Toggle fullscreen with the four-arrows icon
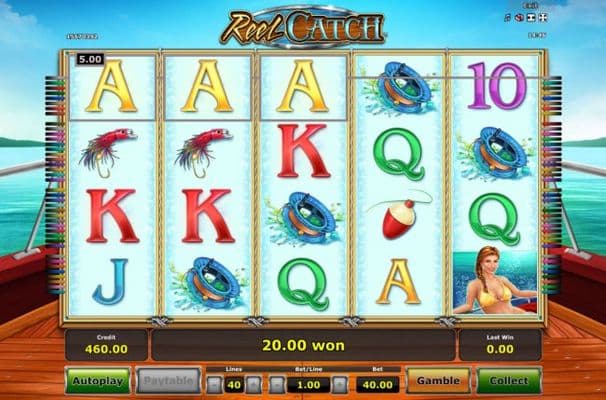This screenshot has height=400, width=606. 543,17
